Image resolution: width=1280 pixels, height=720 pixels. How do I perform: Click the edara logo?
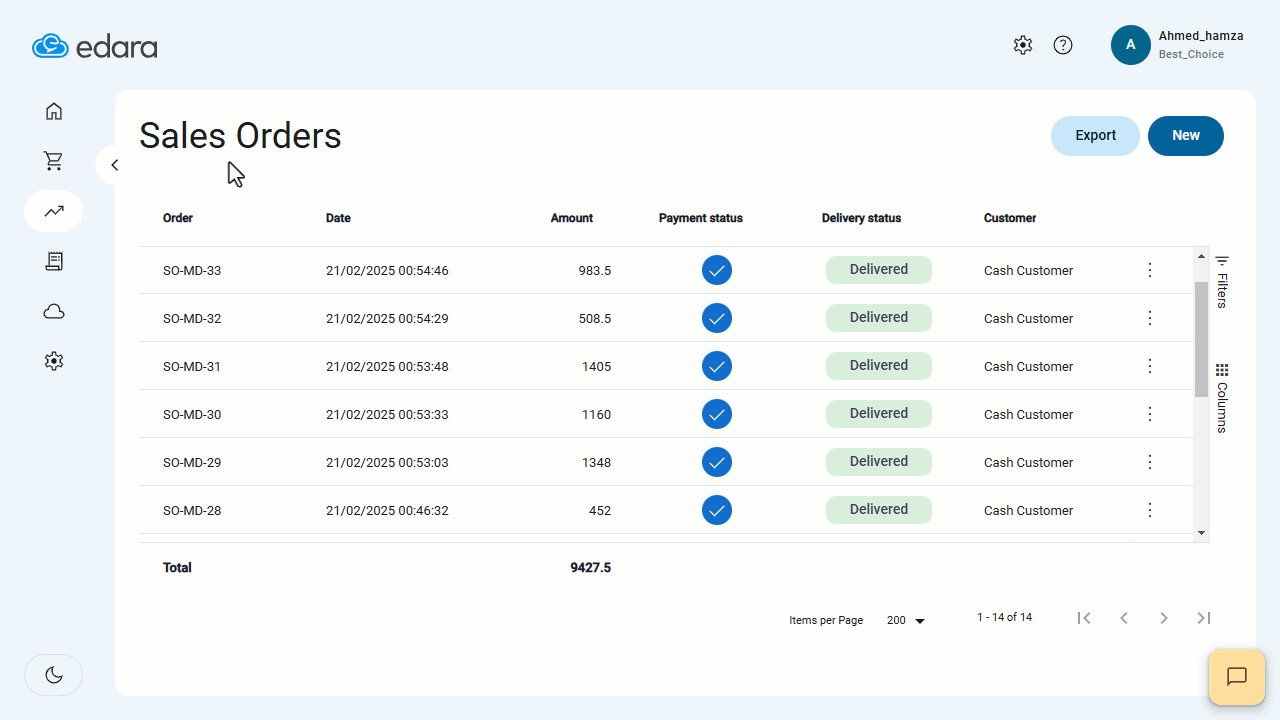click(x=94, y=47)
